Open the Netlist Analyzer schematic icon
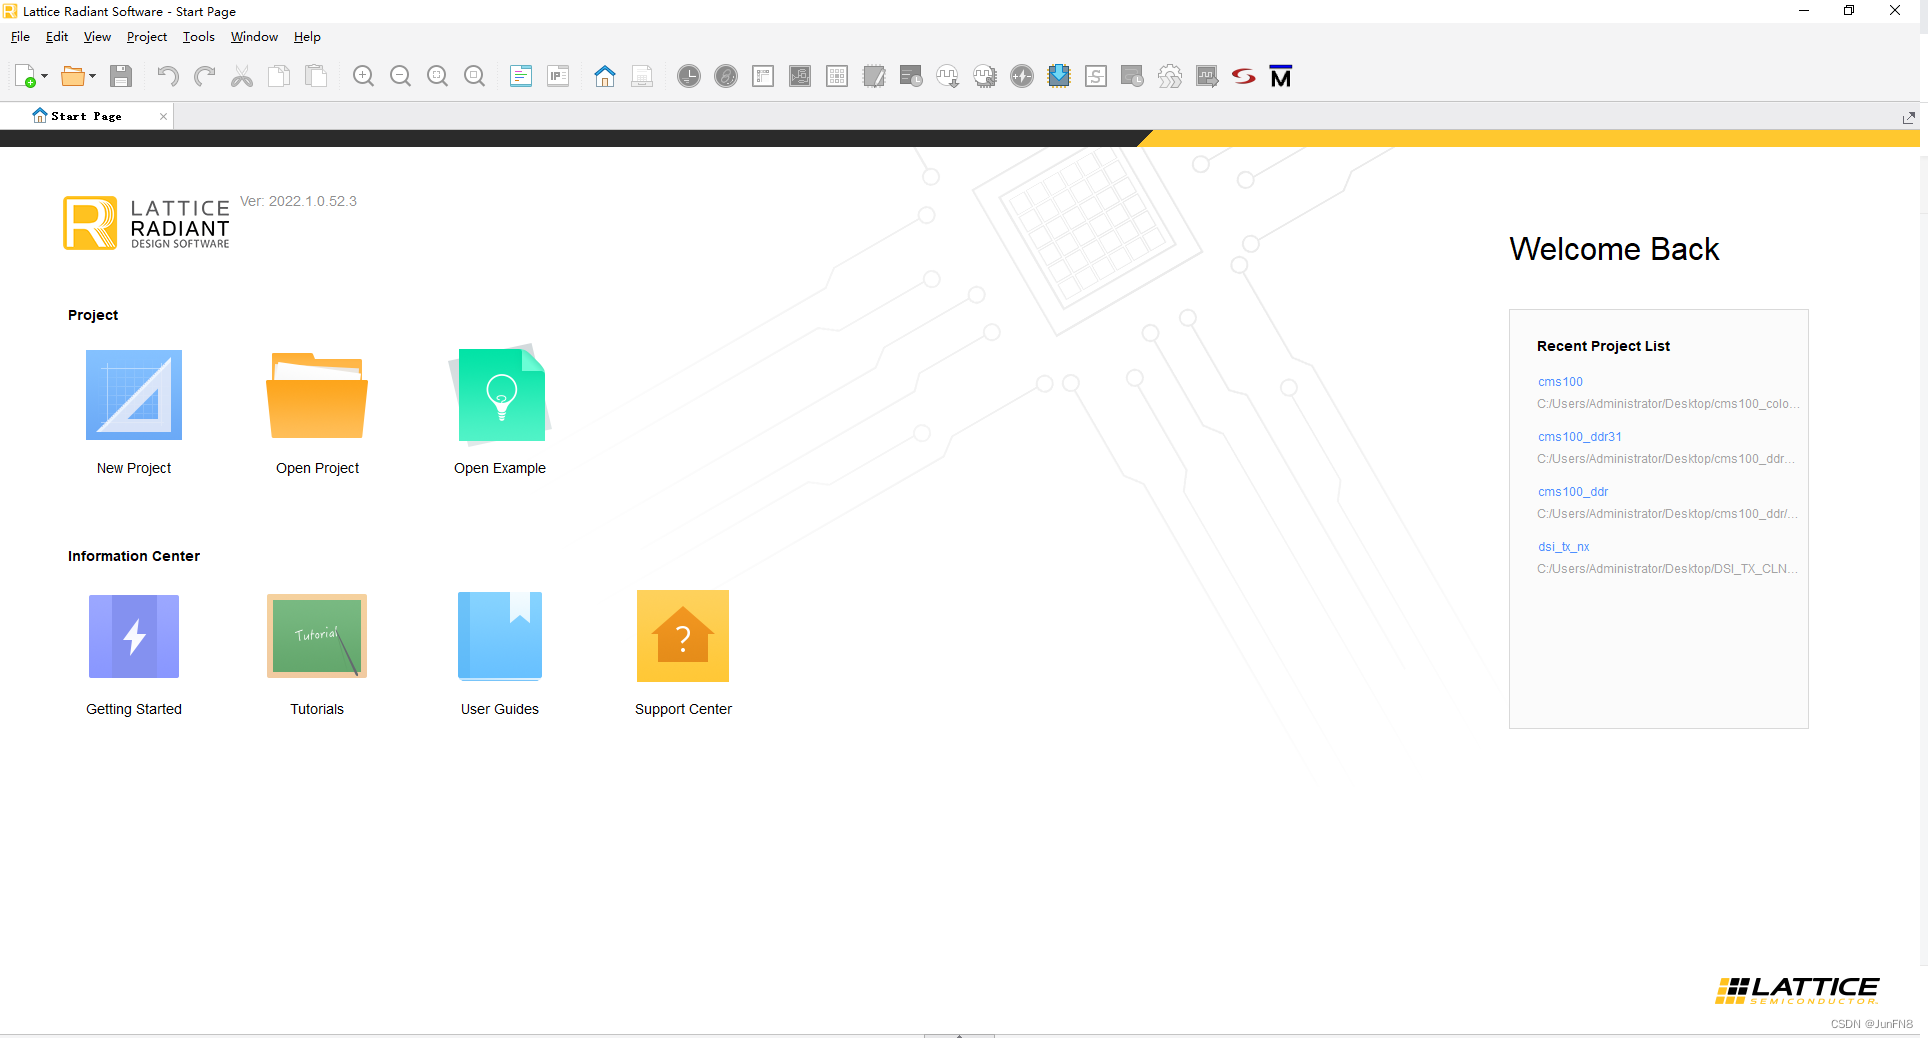Screen dimensions: 1928x1038 (800, 76)
